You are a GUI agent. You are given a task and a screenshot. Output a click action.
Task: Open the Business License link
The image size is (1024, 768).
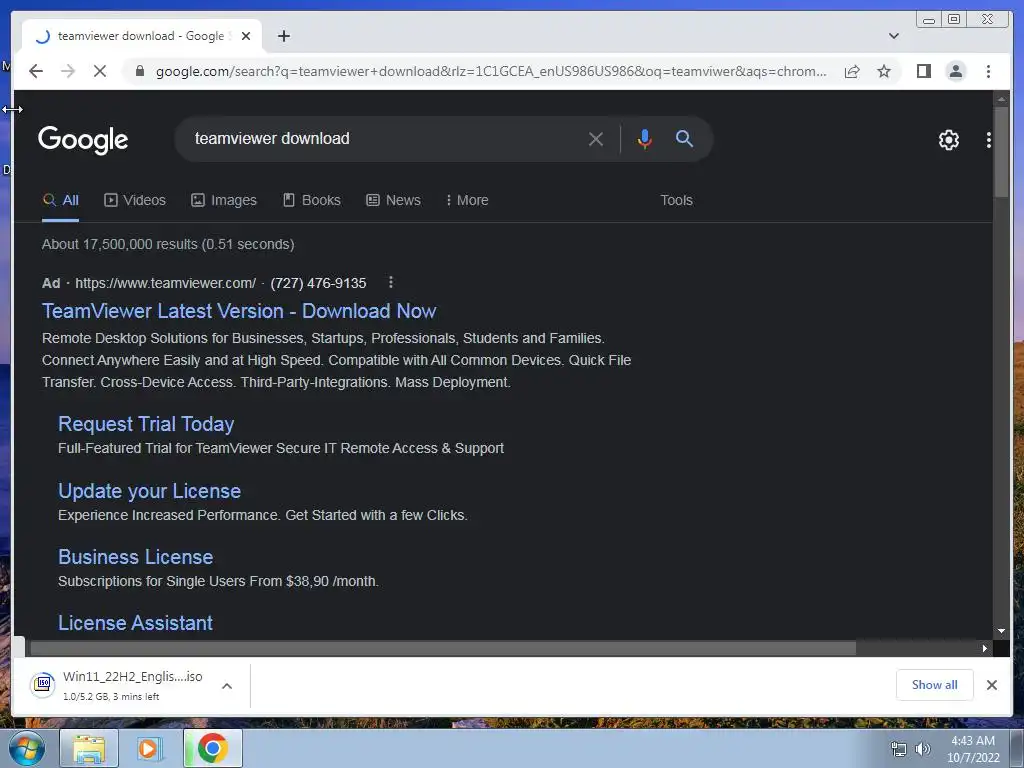(135, 557)
